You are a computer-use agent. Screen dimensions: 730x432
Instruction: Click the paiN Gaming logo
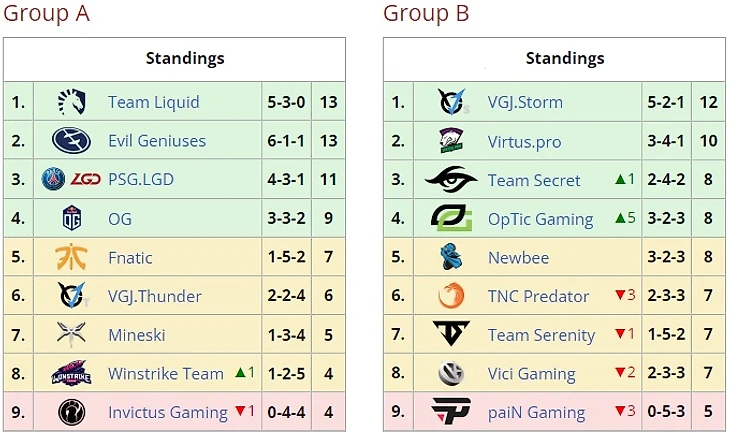pos(451,411)
